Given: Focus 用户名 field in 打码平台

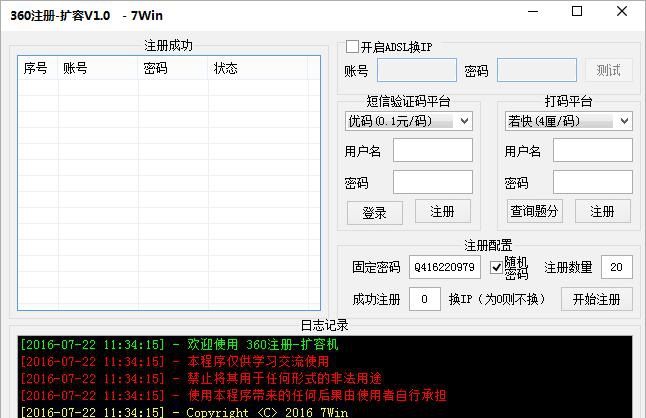Looking at the screenshot, I should click(x=592, y=150).
